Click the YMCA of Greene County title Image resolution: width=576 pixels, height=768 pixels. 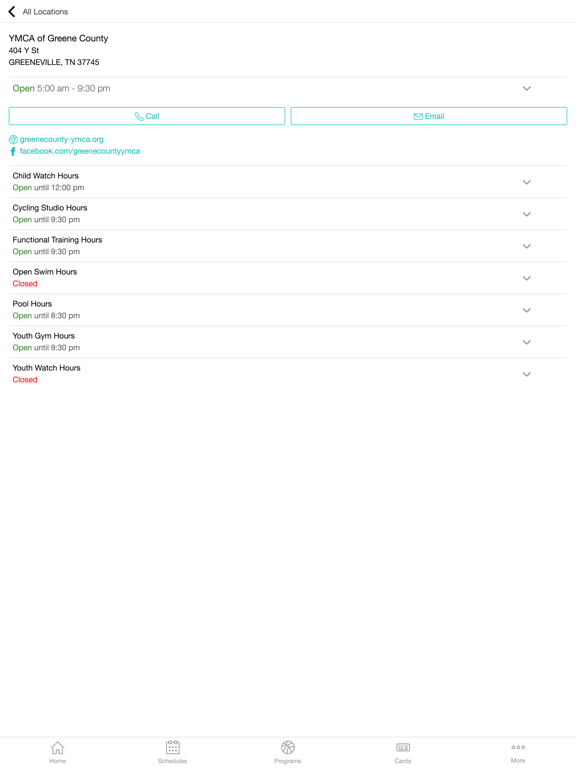pos(58,38)
